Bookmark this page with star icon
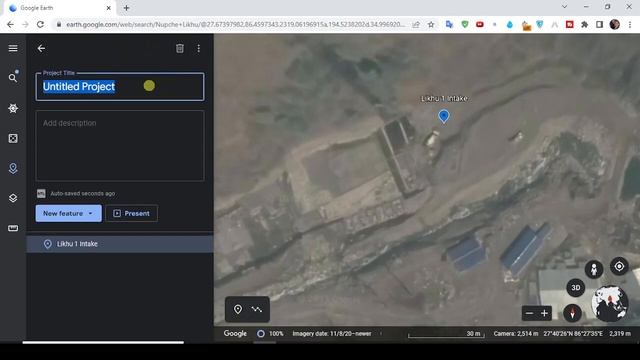The height and width of the screenshot is (360, 640). pos(431,24)
